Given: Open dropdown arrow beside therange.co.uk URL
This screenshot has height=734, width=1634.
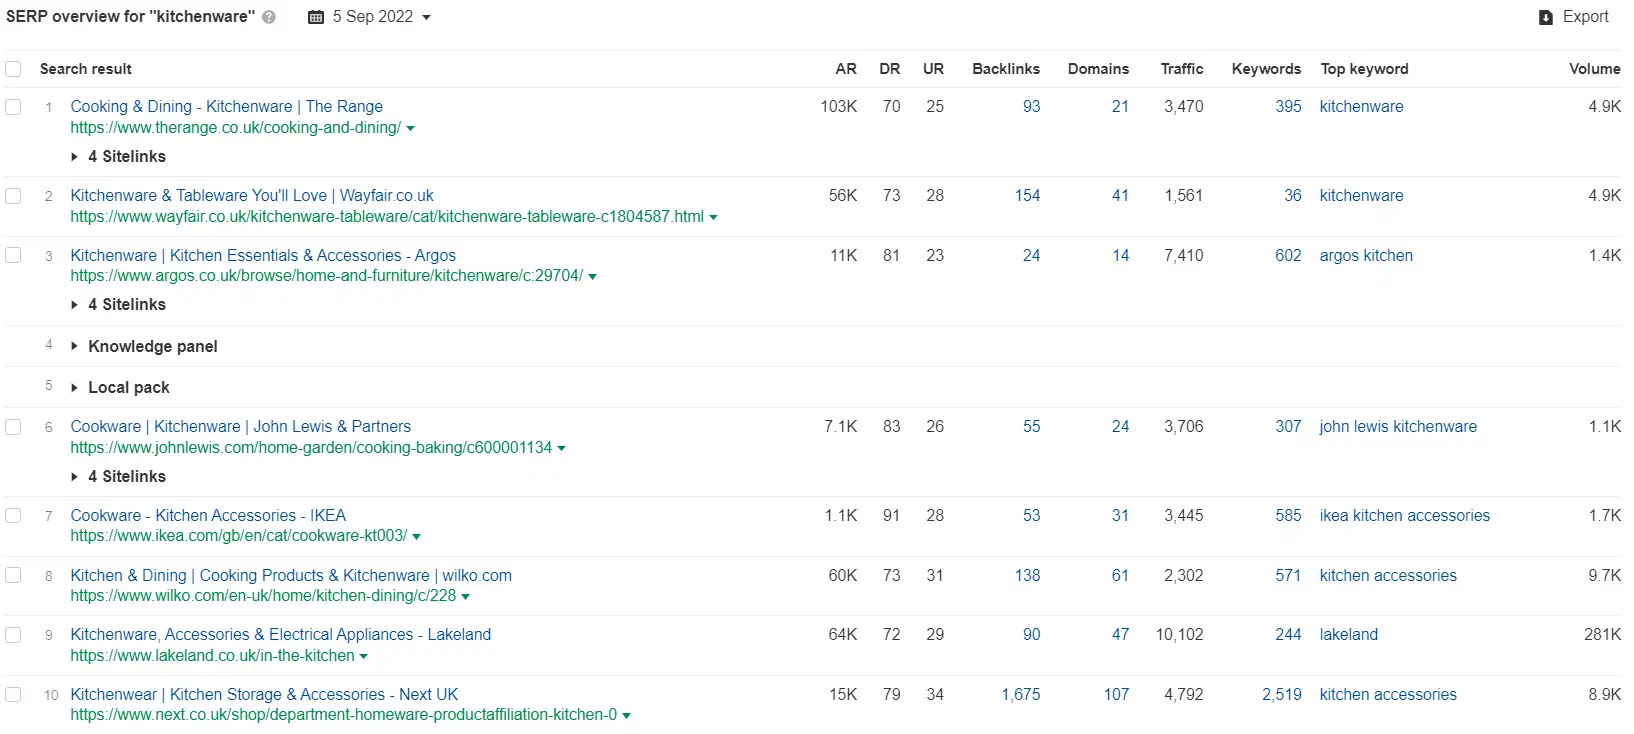Looking at the screenshot, I should pyautogui.click(x=411, y=129).
